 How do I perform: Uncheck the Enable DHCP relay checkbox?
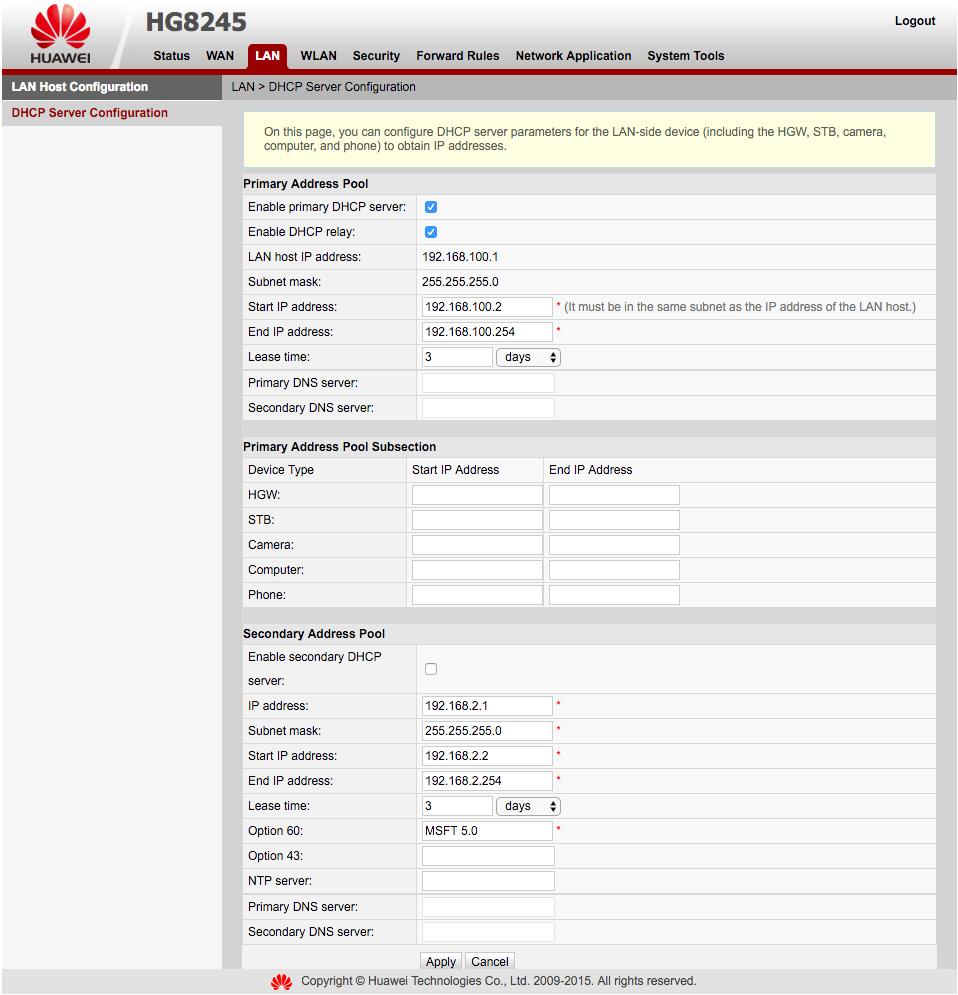[x=431, y=232]
